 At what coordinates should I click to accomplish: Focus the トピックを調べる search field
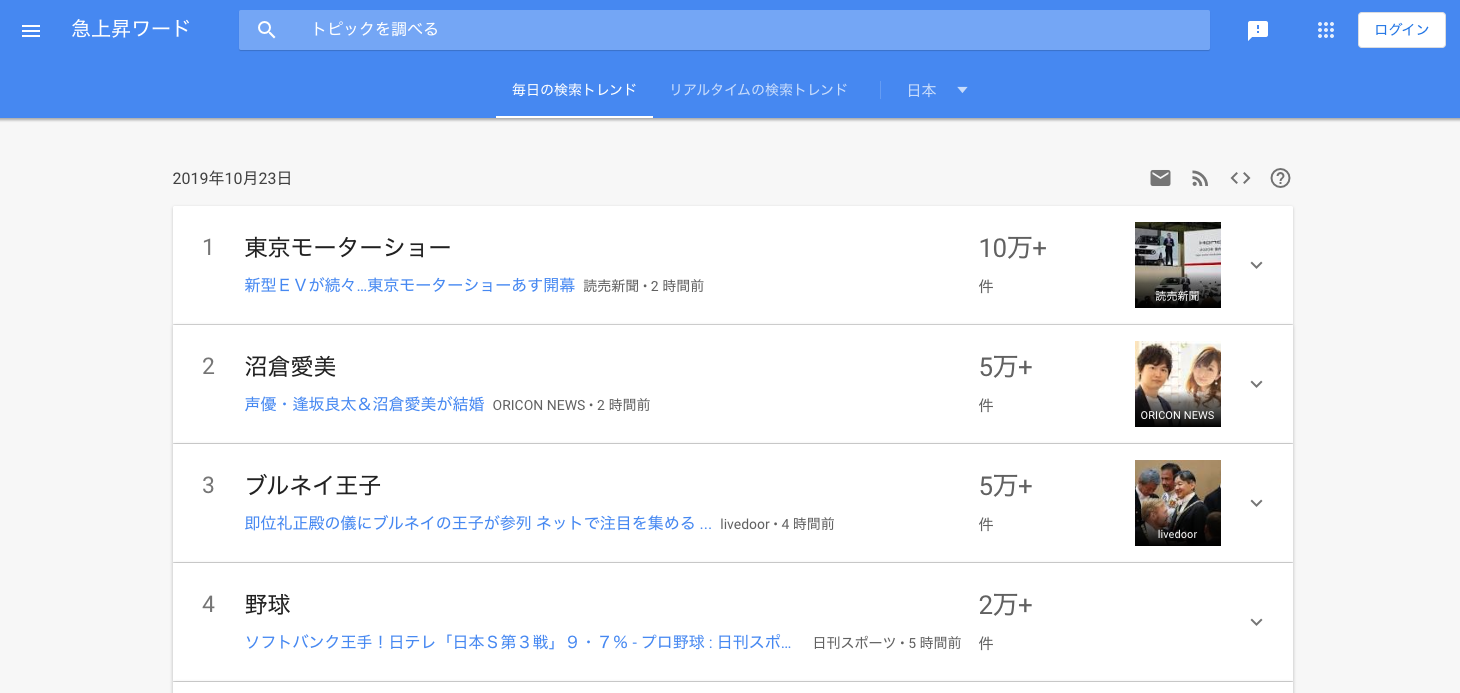pos(740,30)
